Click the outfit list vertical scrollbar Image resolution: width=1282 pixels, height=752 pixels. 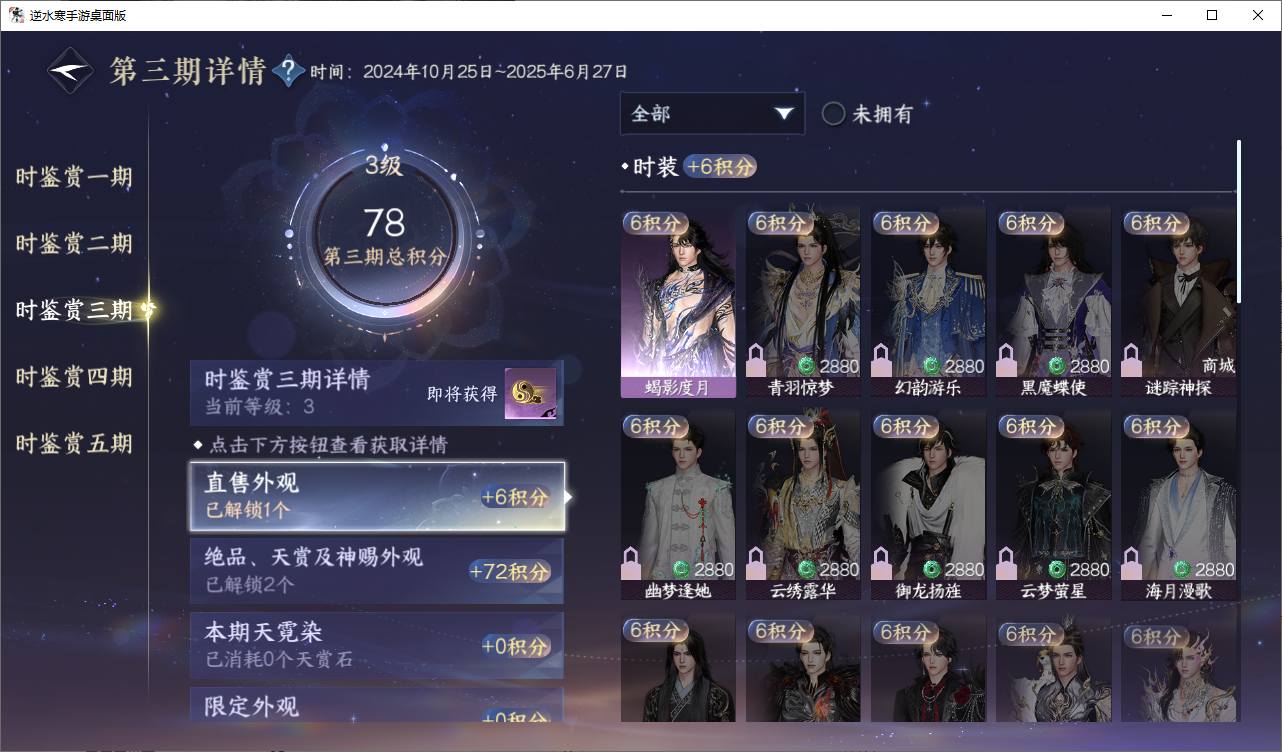click(1239, 222)
